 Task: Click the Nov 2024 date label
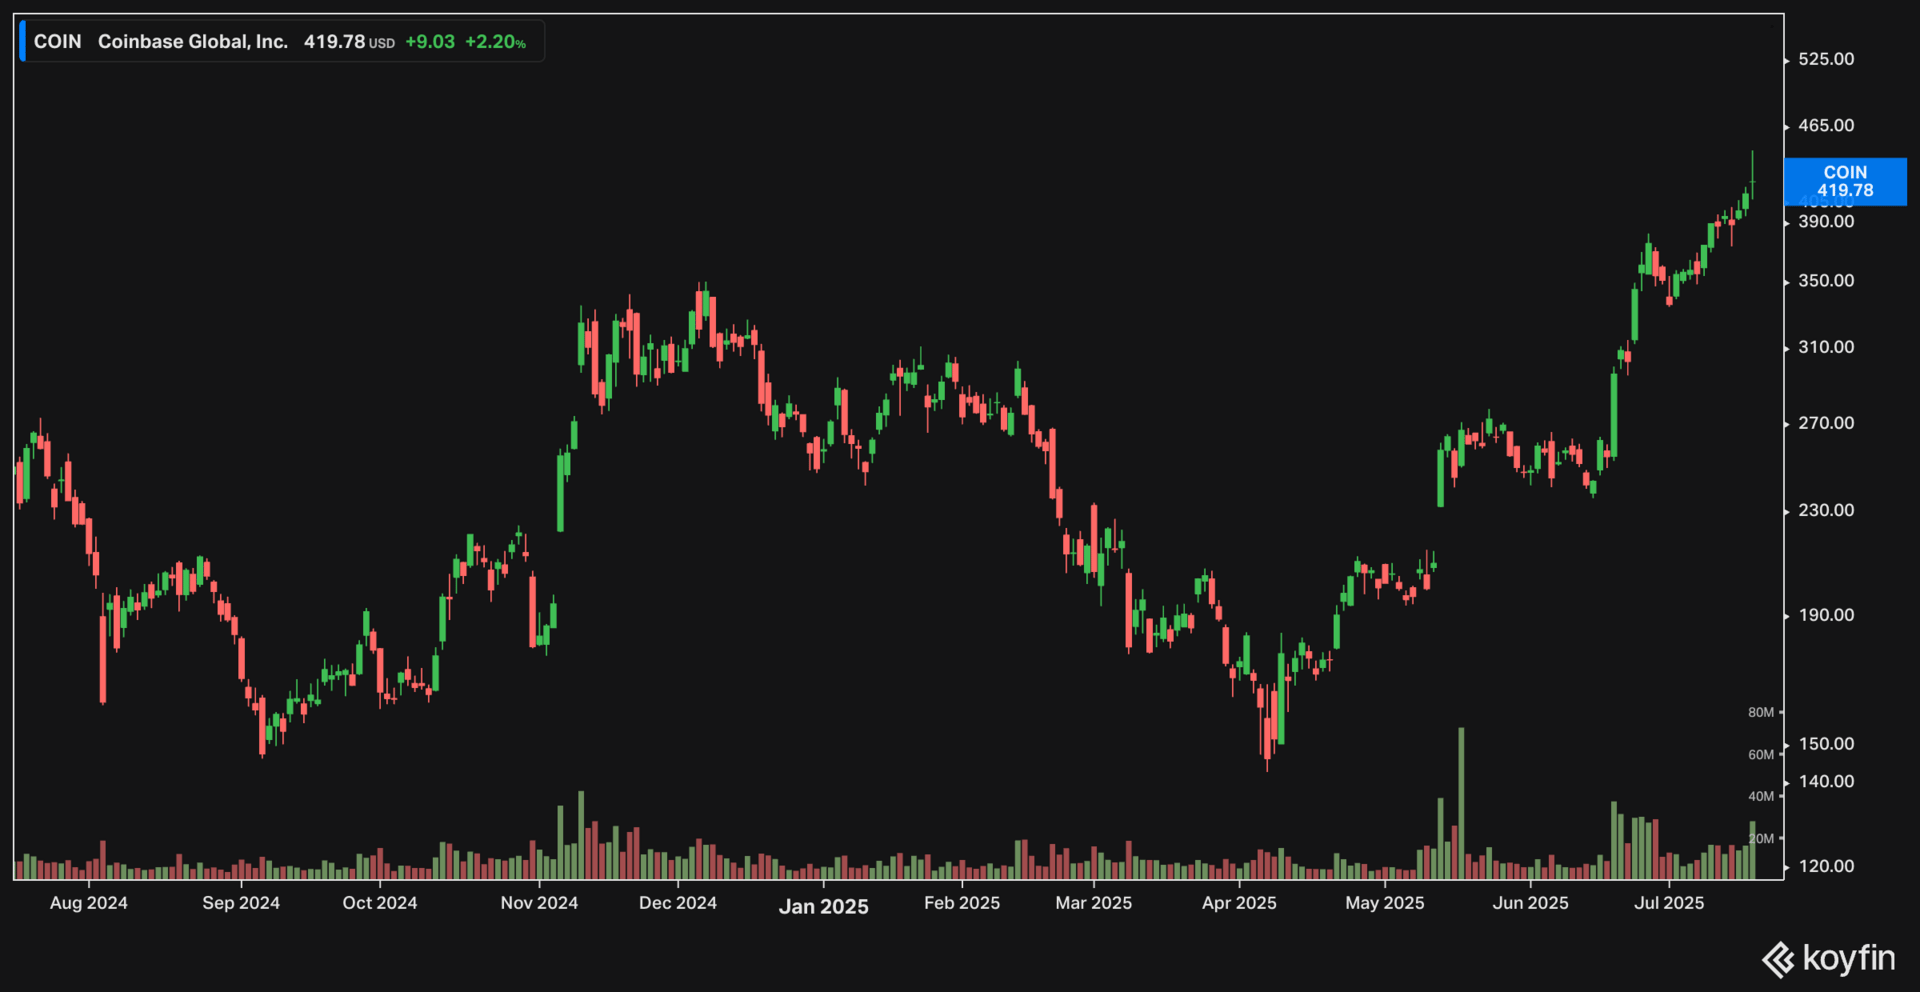[x=539, y=903]
